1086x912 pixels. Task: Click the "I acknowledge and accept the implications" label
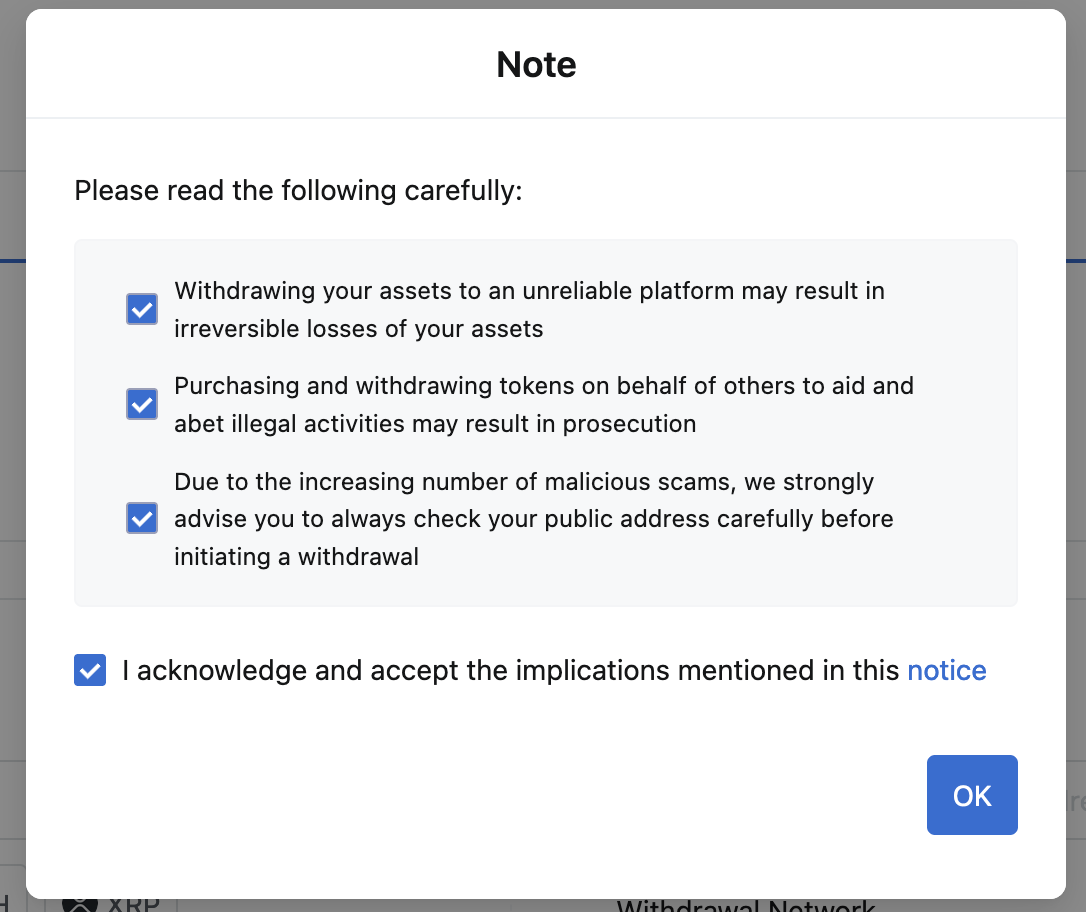pyautogui.click(x=510, y=670)
